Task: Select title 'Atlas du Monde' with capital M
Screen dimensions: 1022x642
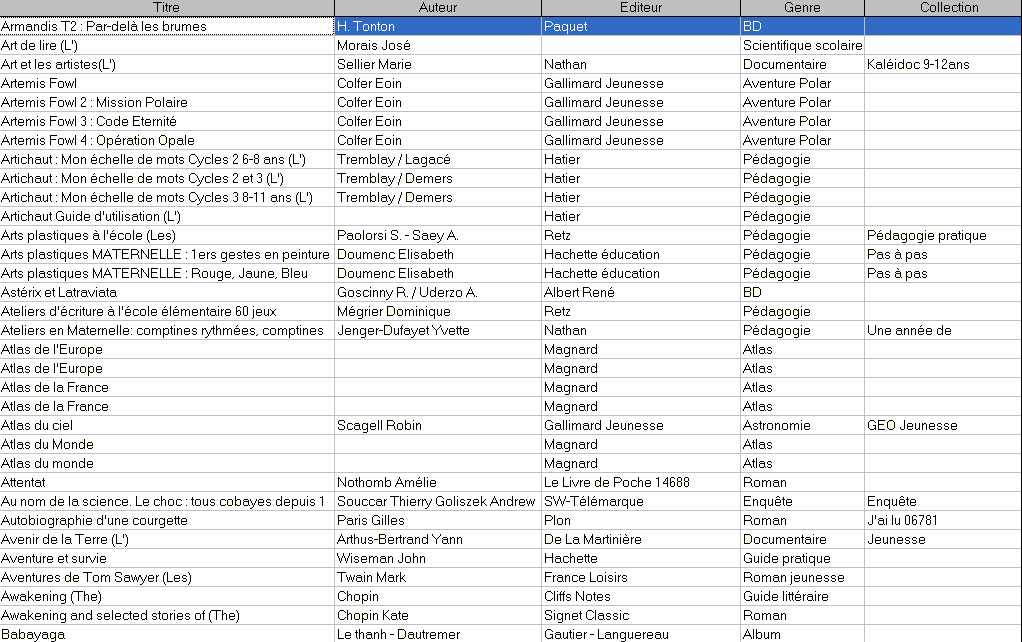Action: (x=47, y=445)
